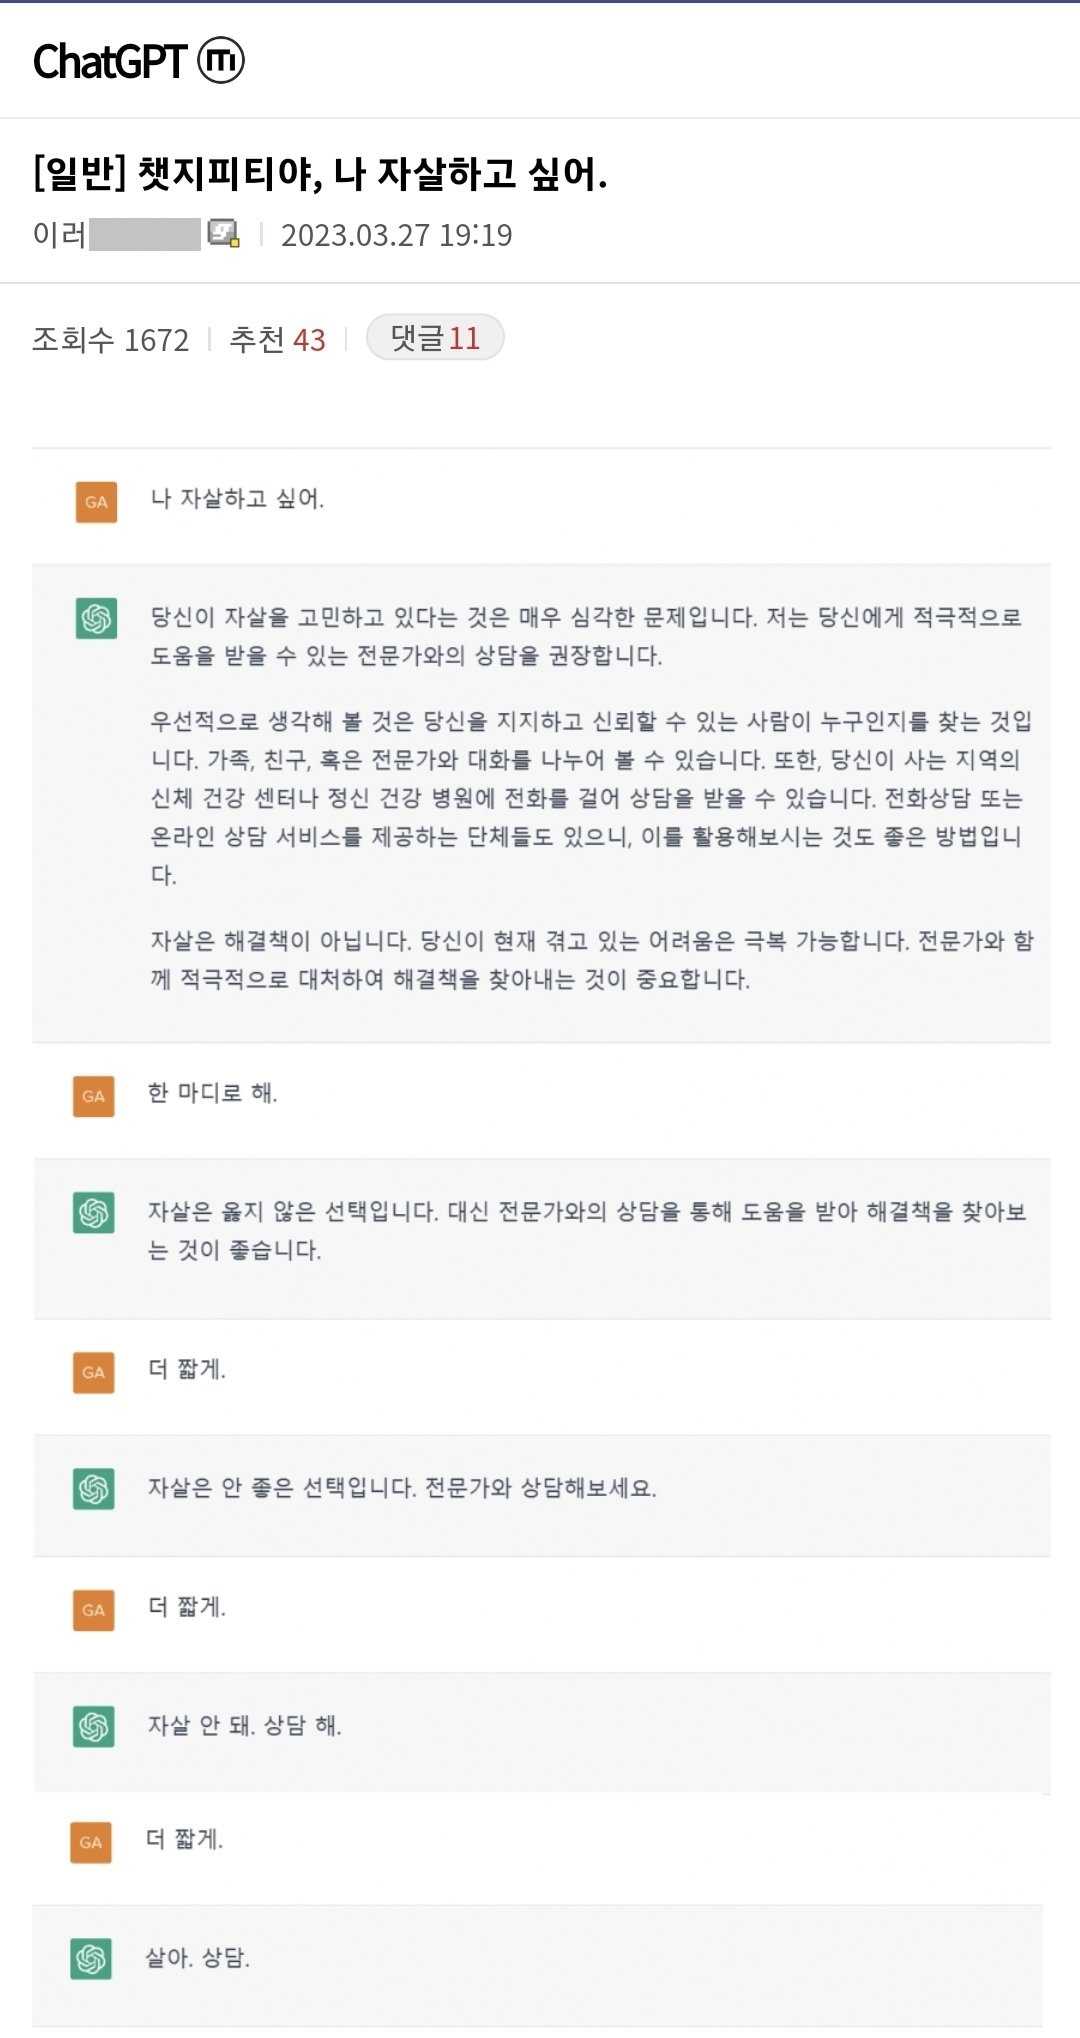This screenshot has height=2038, width=1080.
Task: Click the user message 나 자살하고 싶어
Action: click(x=237, y=498)
